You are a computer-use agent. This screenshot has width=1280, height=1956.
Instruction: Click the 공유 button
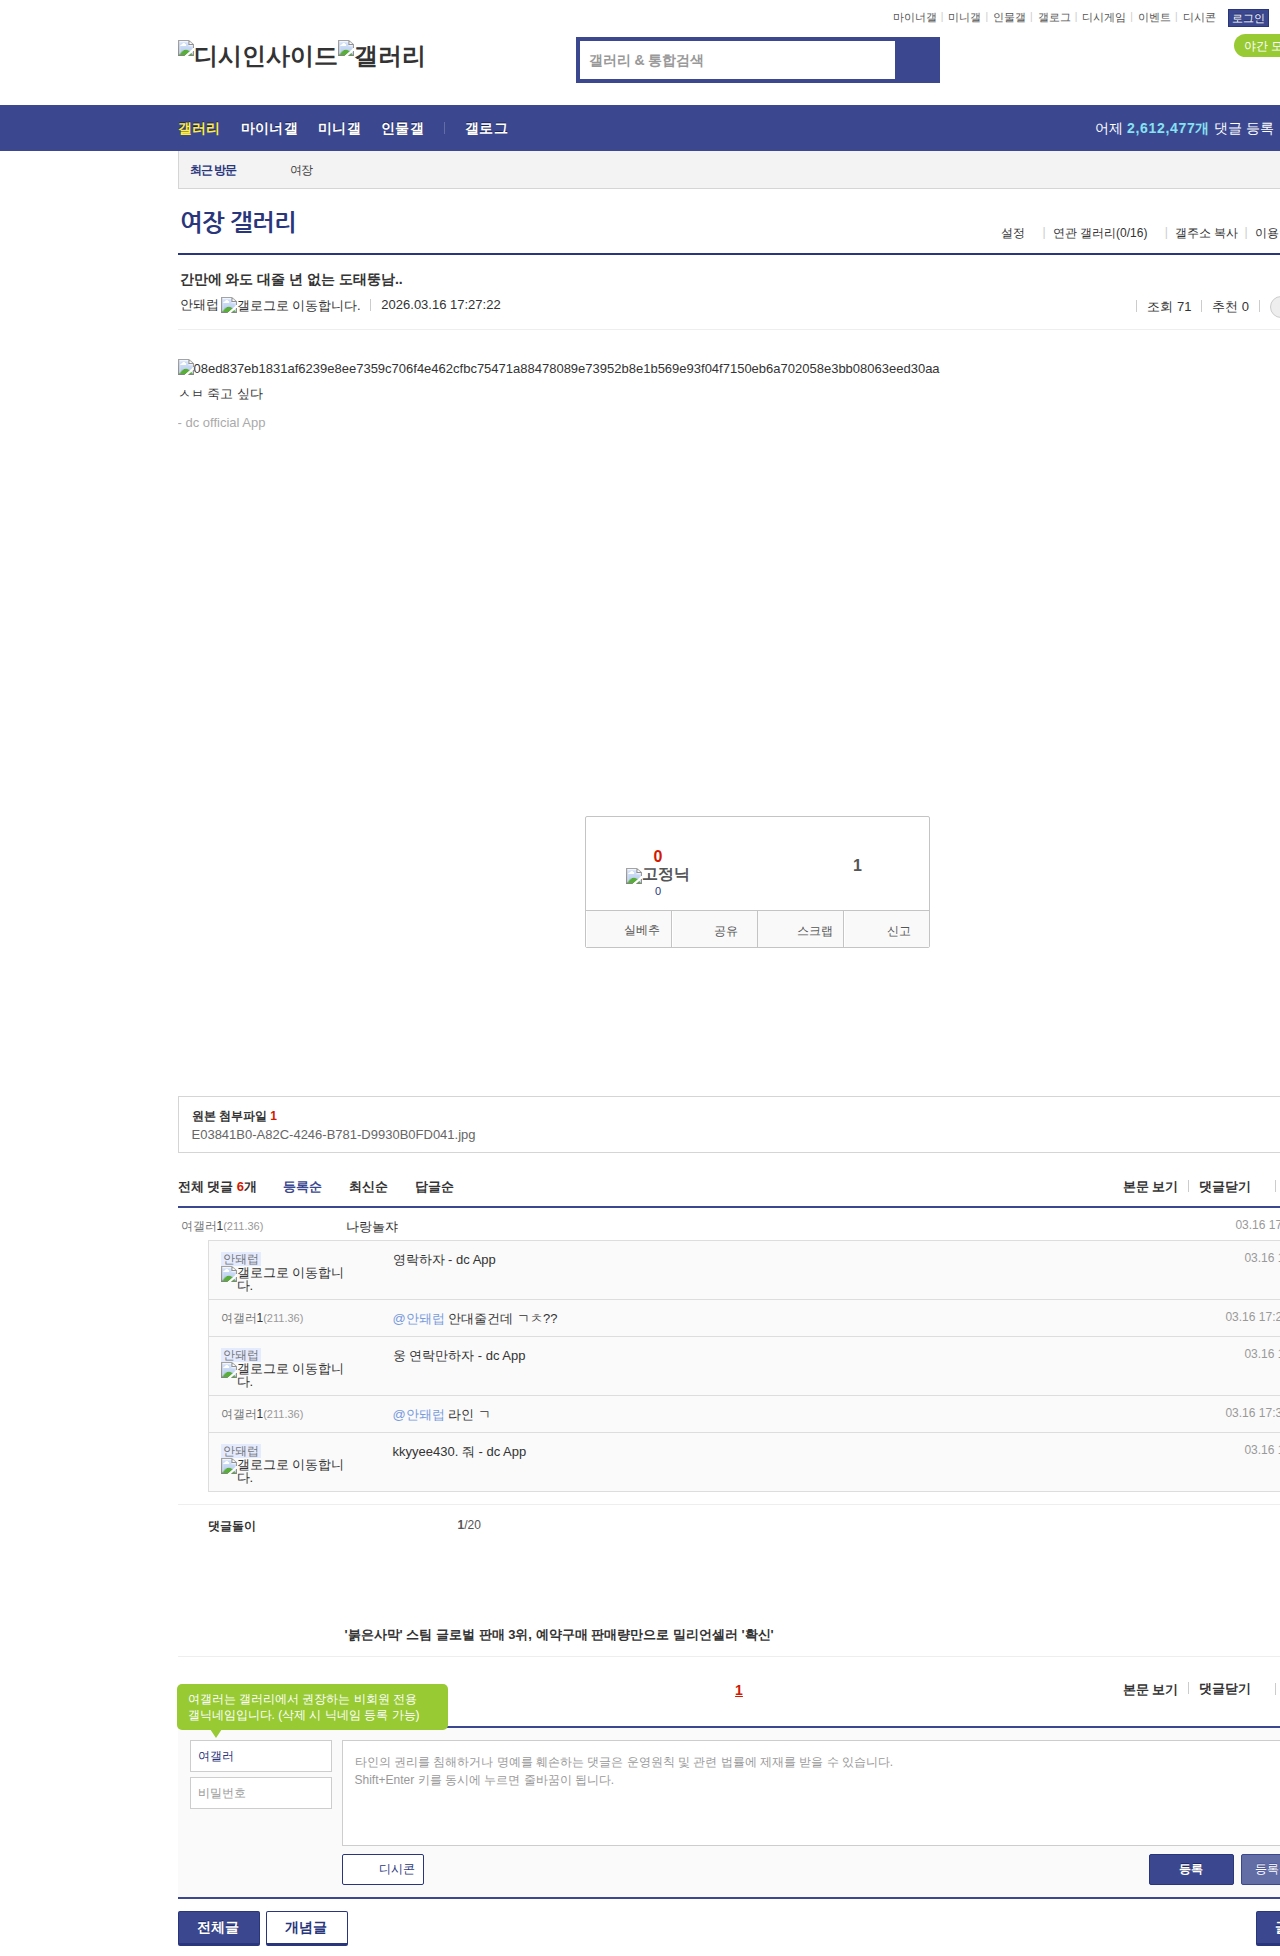[x=715, y=929]
